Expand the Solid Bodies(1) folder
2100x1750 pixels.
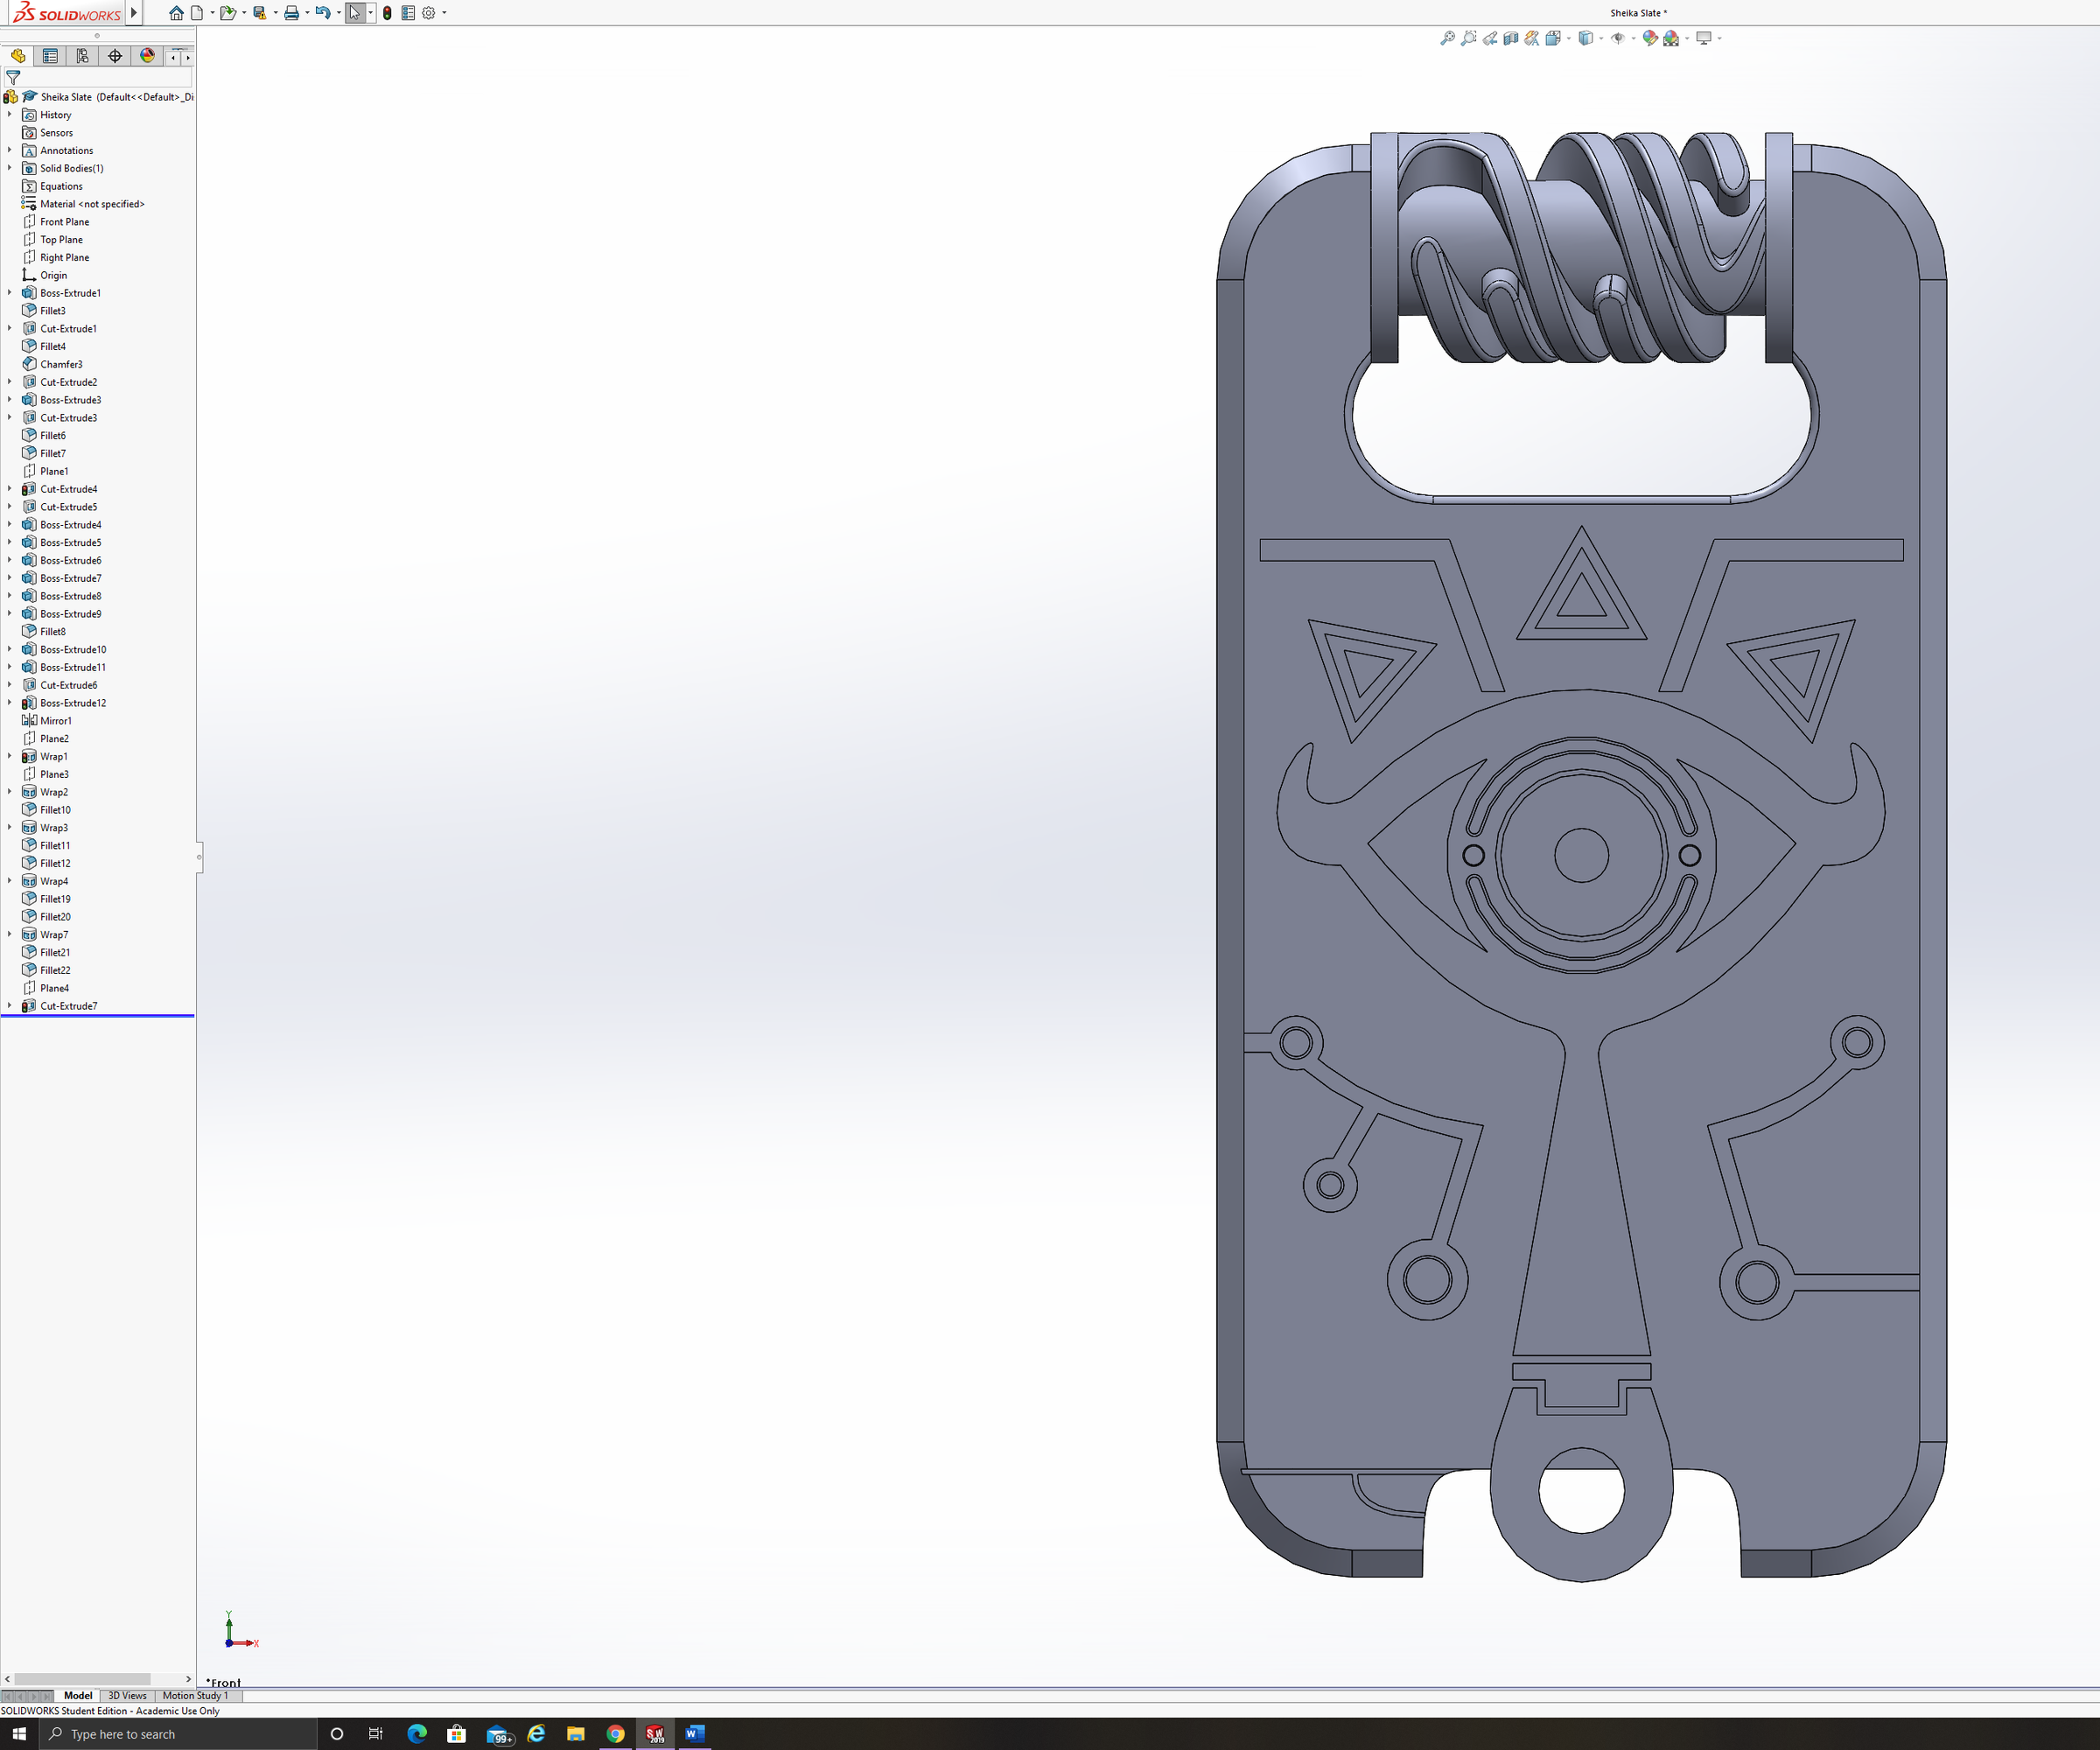click(x=10, y=168)
